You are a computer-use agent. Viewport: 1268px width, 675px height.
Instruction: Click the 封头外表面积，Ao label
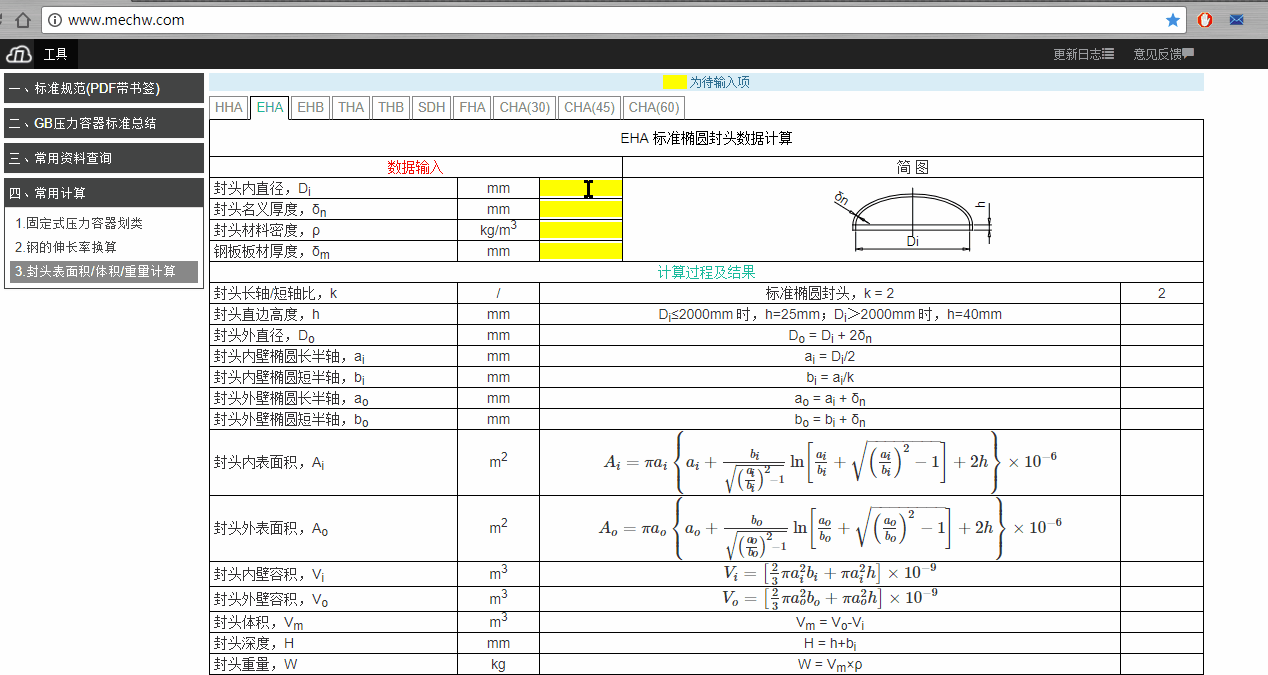tap(270, 528)
